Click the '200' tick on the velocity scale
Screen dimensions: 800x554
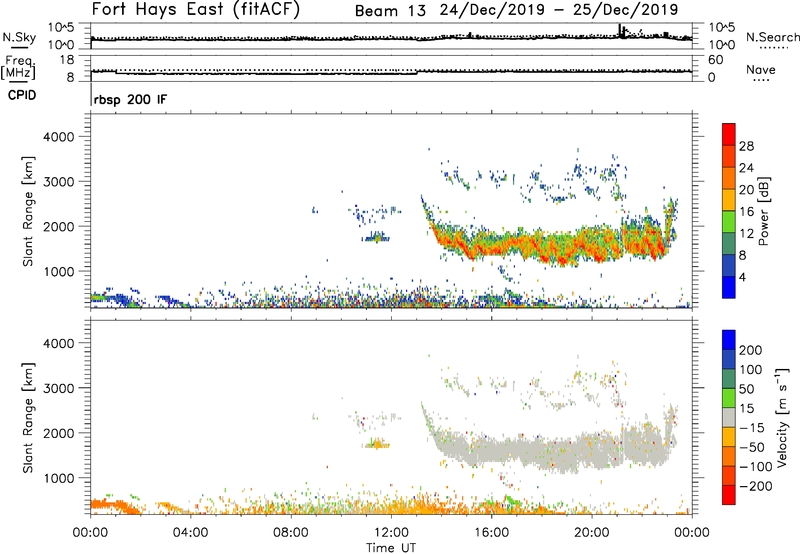tap(751, 350)
